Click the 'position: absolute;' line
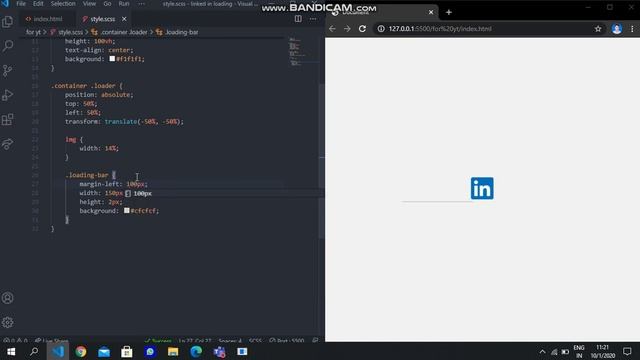Image resolution: width=640 pixels, height=360 pixels. point(99,95)
